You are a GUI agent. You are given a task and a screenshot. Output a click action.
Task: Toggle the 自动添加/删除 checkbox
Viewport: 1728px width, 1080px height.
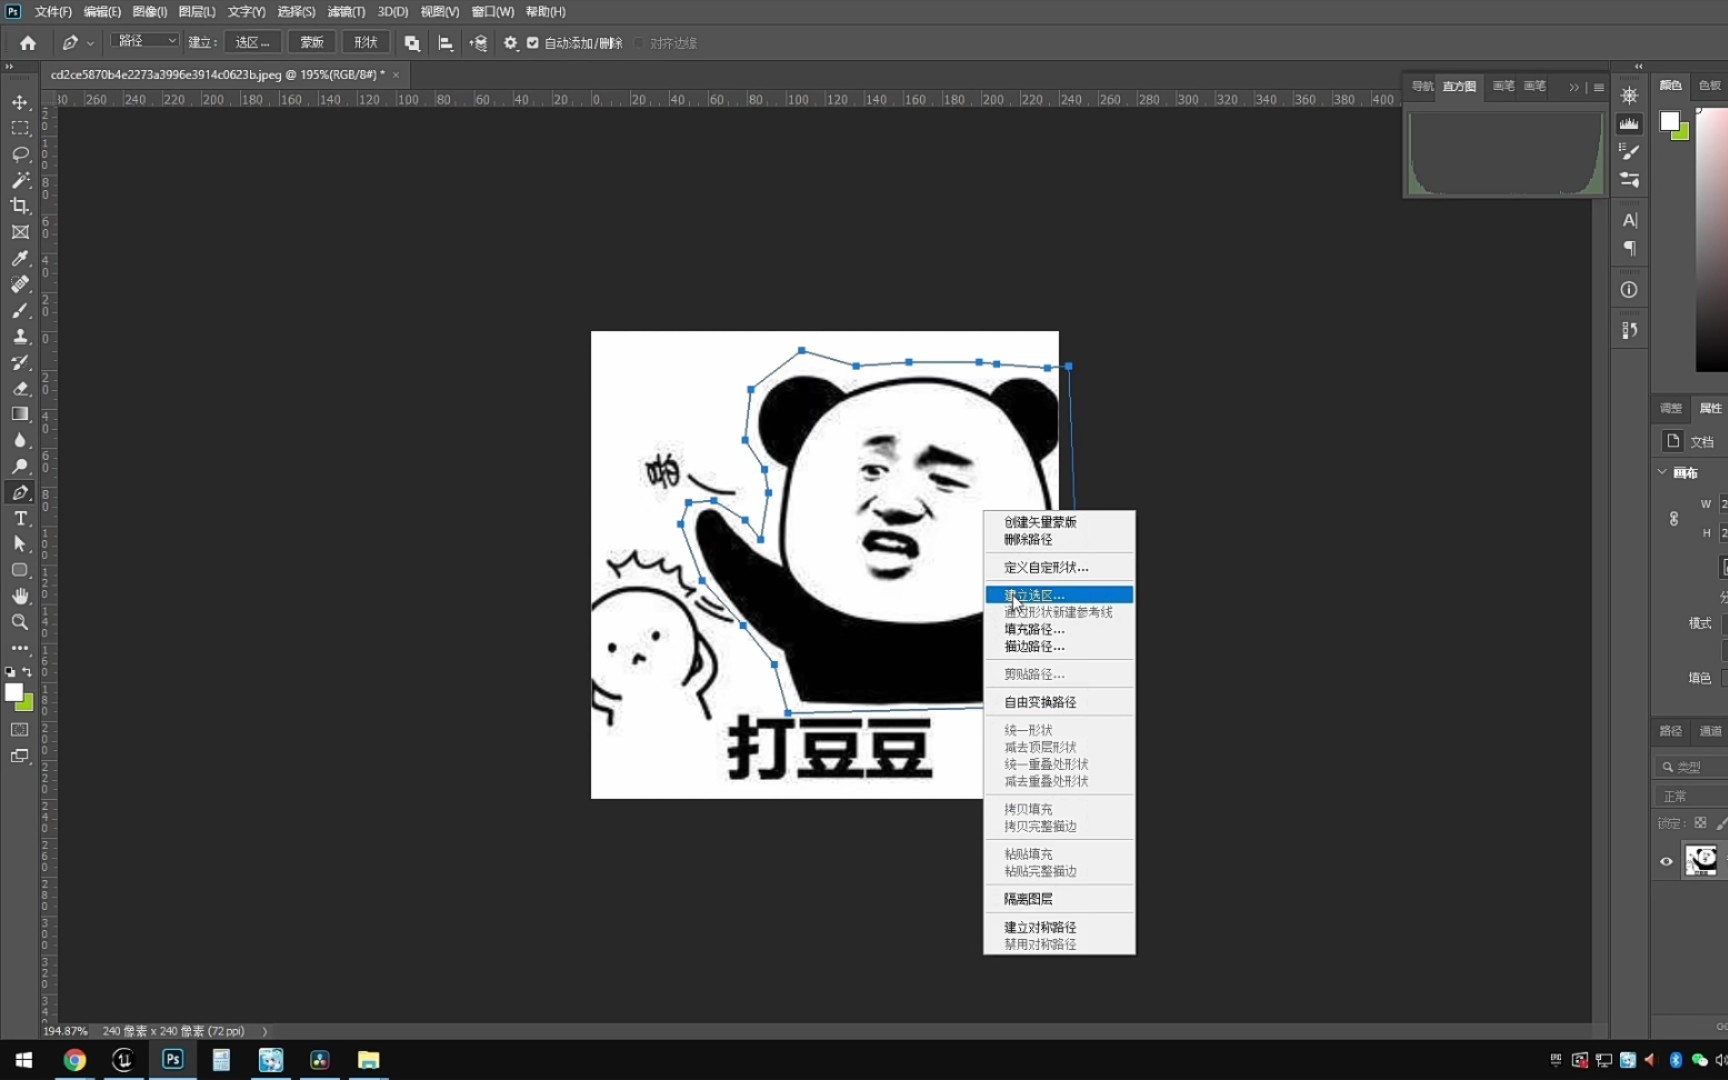(x=533, y=43)
